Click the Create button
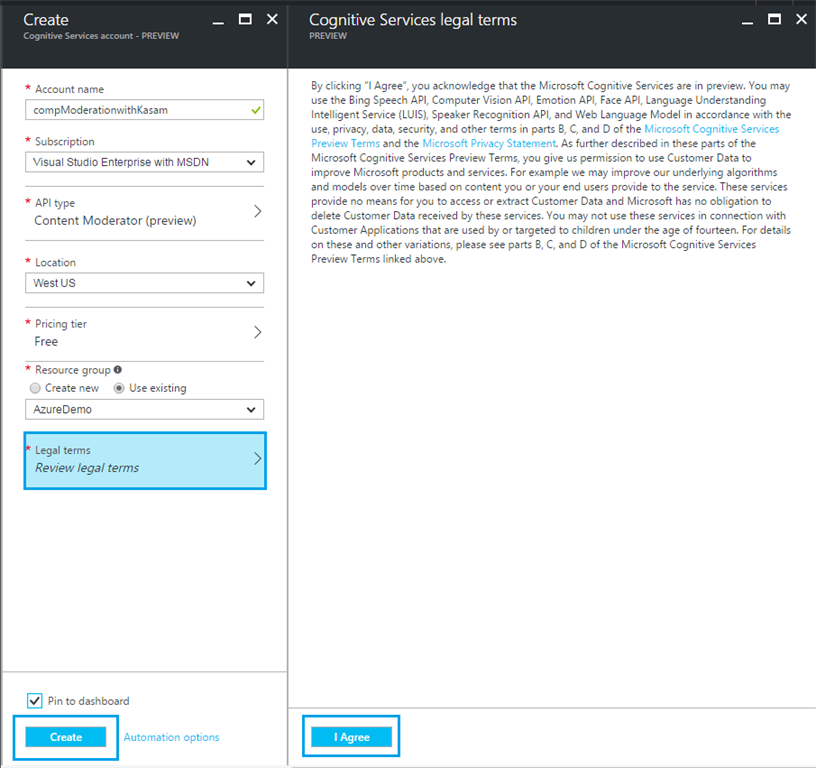This screenshot has width=816, height=768. pyautogui.click(x=66, y=737)
